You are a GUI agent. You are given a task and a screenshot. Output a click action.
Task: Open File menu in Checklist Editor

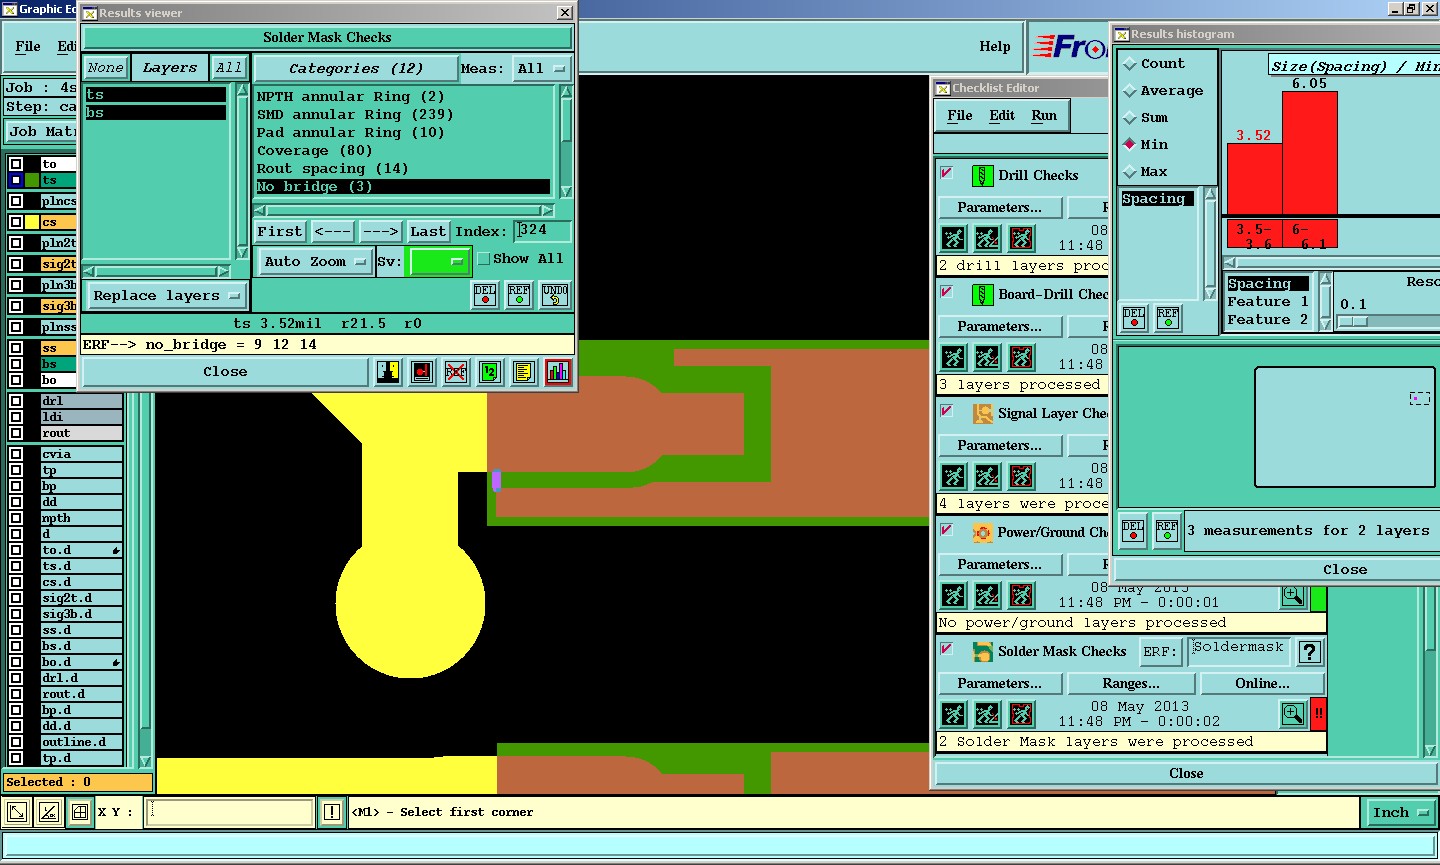pos(960,116)
